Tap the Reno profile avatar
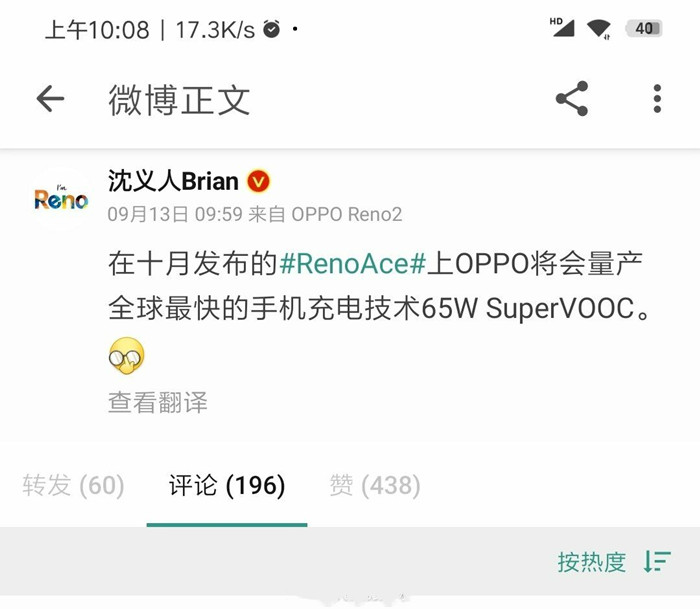Image resolution: width=700 pixels, height=609 pixels. tap(61, 199)
